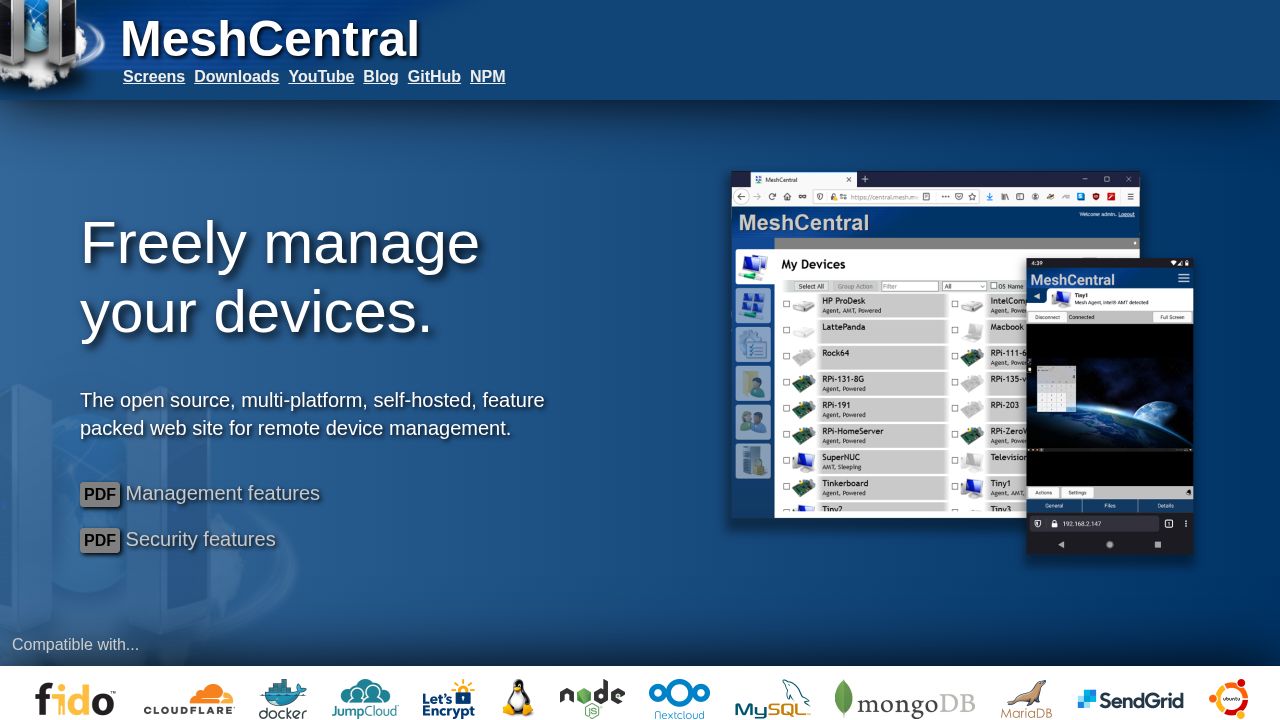The width and height of the screenshot is (1280, 720).
Task: Click the MySQL logo
Action: [x=772, y=699]
